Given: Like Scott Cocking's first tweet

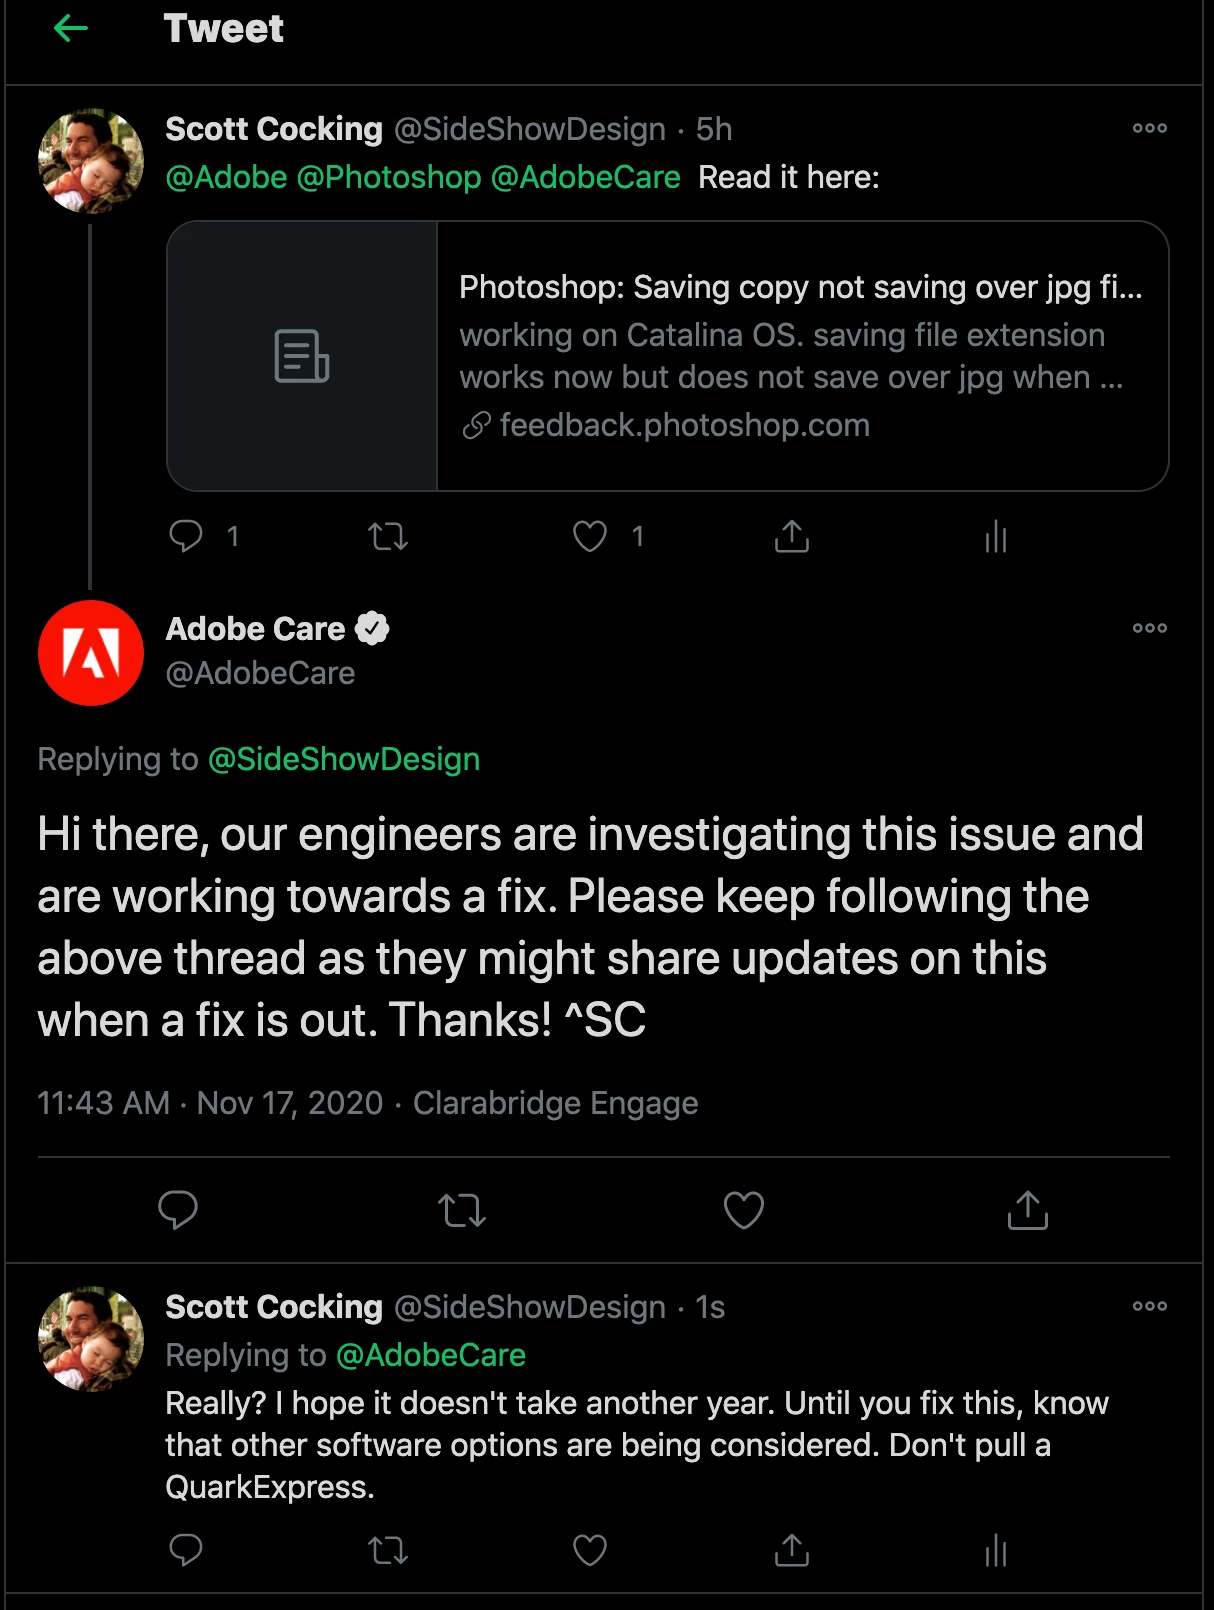Looking at the screenshot, I should [x=590, y=536].
